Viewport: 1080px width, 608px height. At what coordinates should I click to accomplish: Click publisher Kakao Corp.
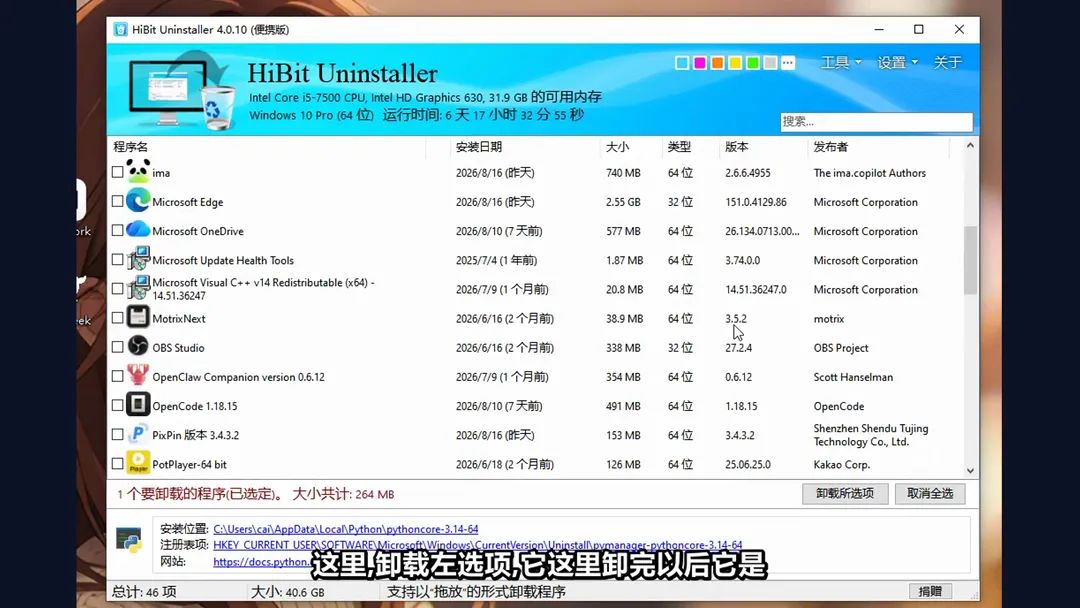842,464
